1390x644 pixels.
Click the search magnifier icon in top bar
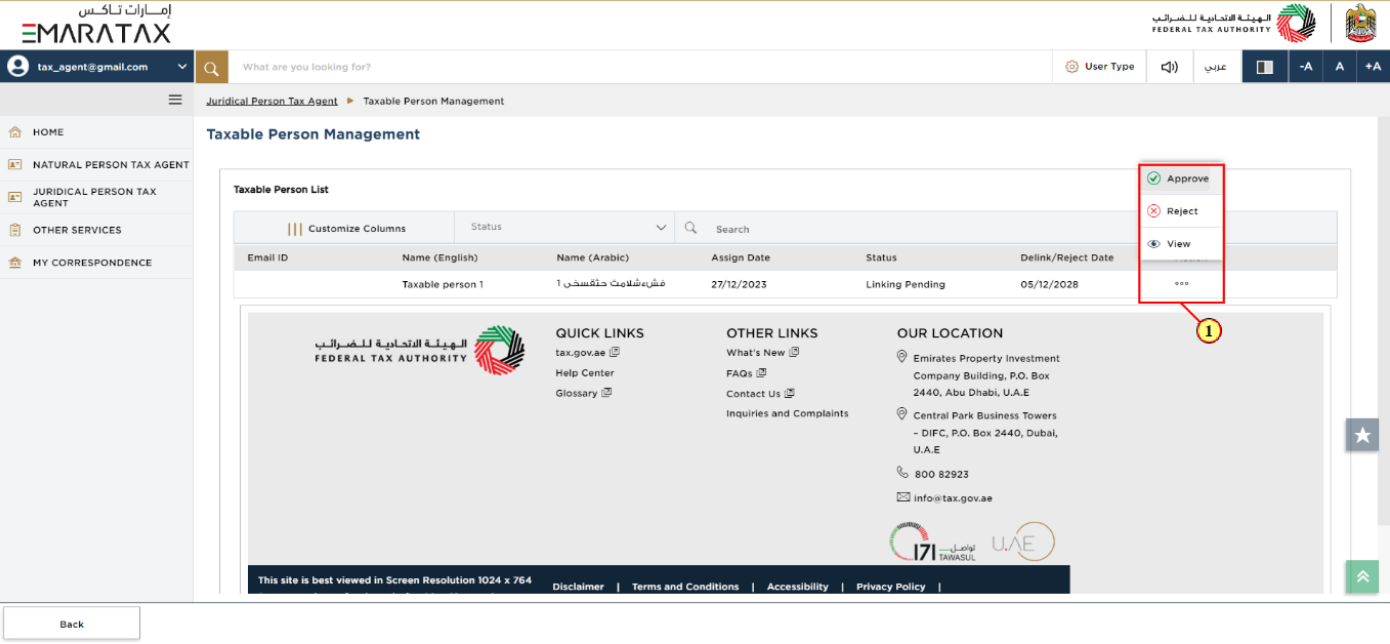212,67
